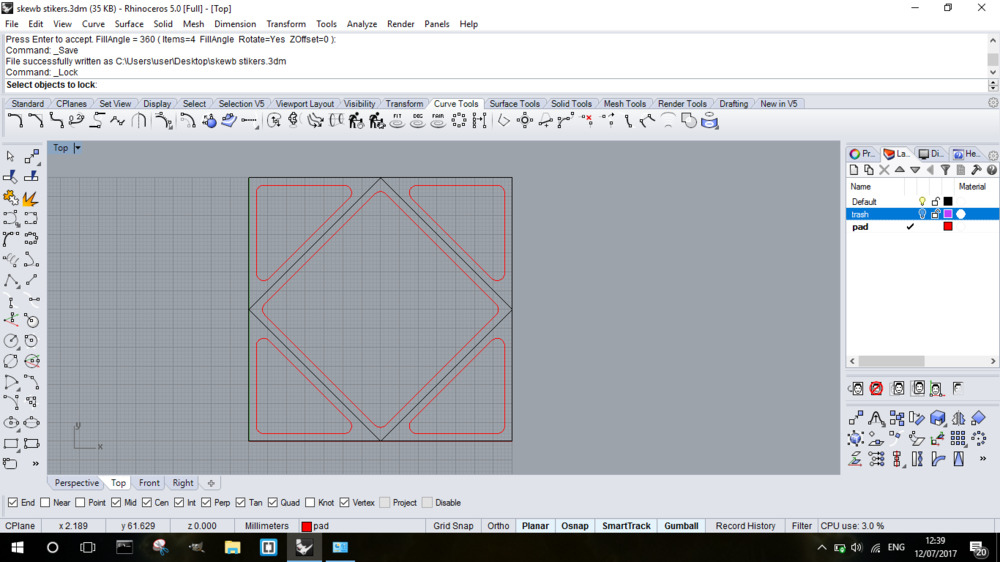Switch to the Front viewport tab
Screen dimensions: 1000x562
coord(149,483)
